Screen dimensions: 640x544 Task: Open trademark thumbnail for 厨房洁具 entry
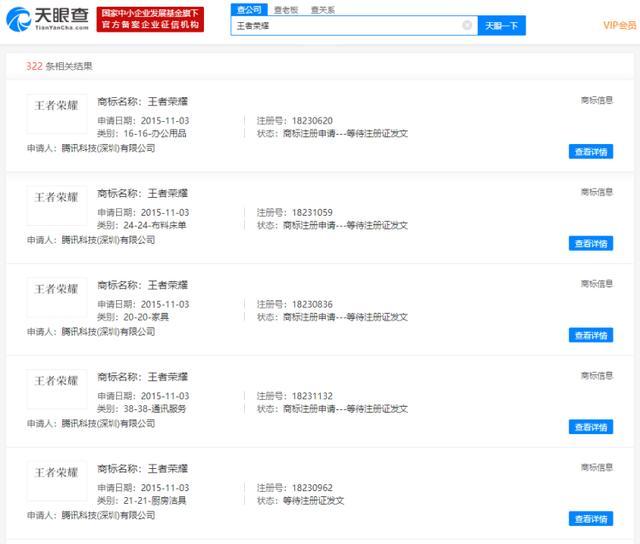[57, 473]
